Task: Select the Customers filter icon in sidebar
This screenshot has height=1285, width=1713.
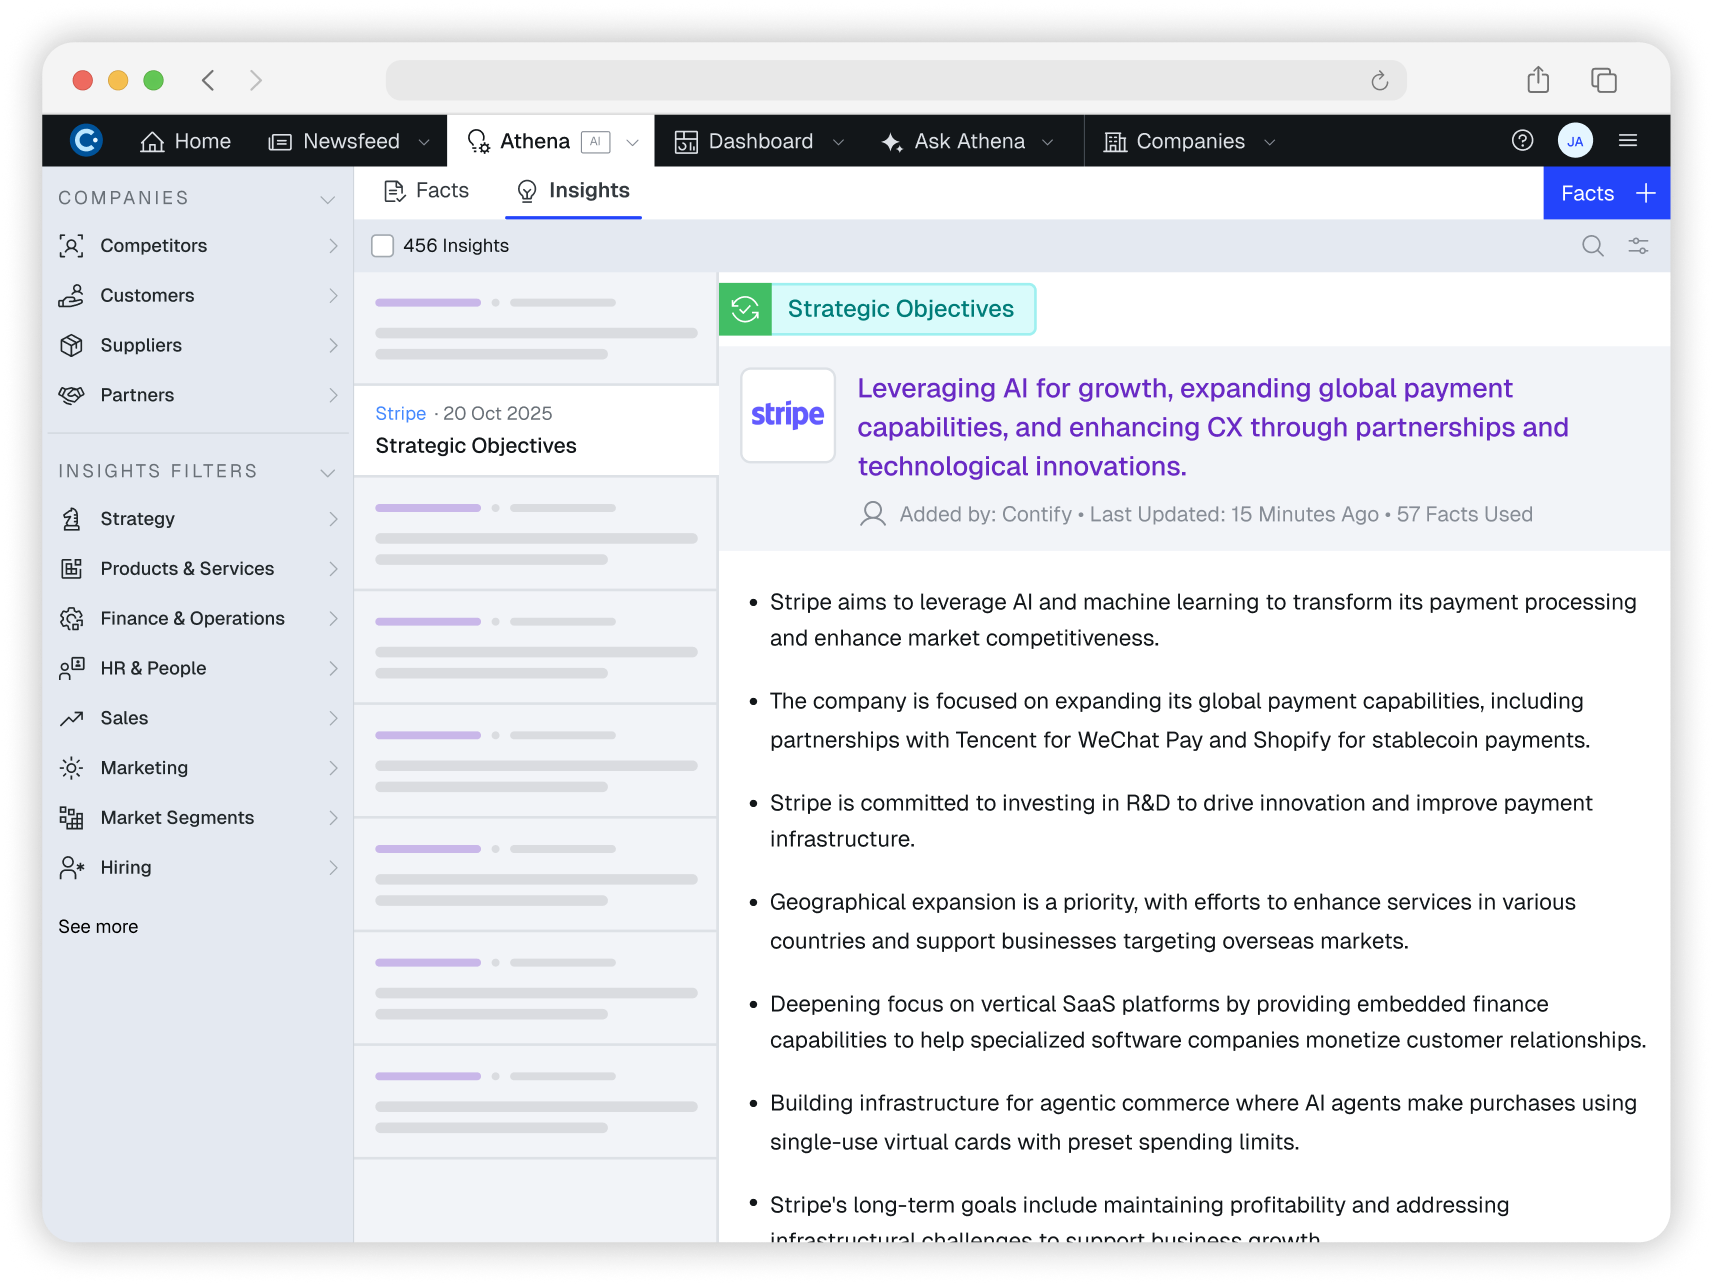Action: pos(71,295)
